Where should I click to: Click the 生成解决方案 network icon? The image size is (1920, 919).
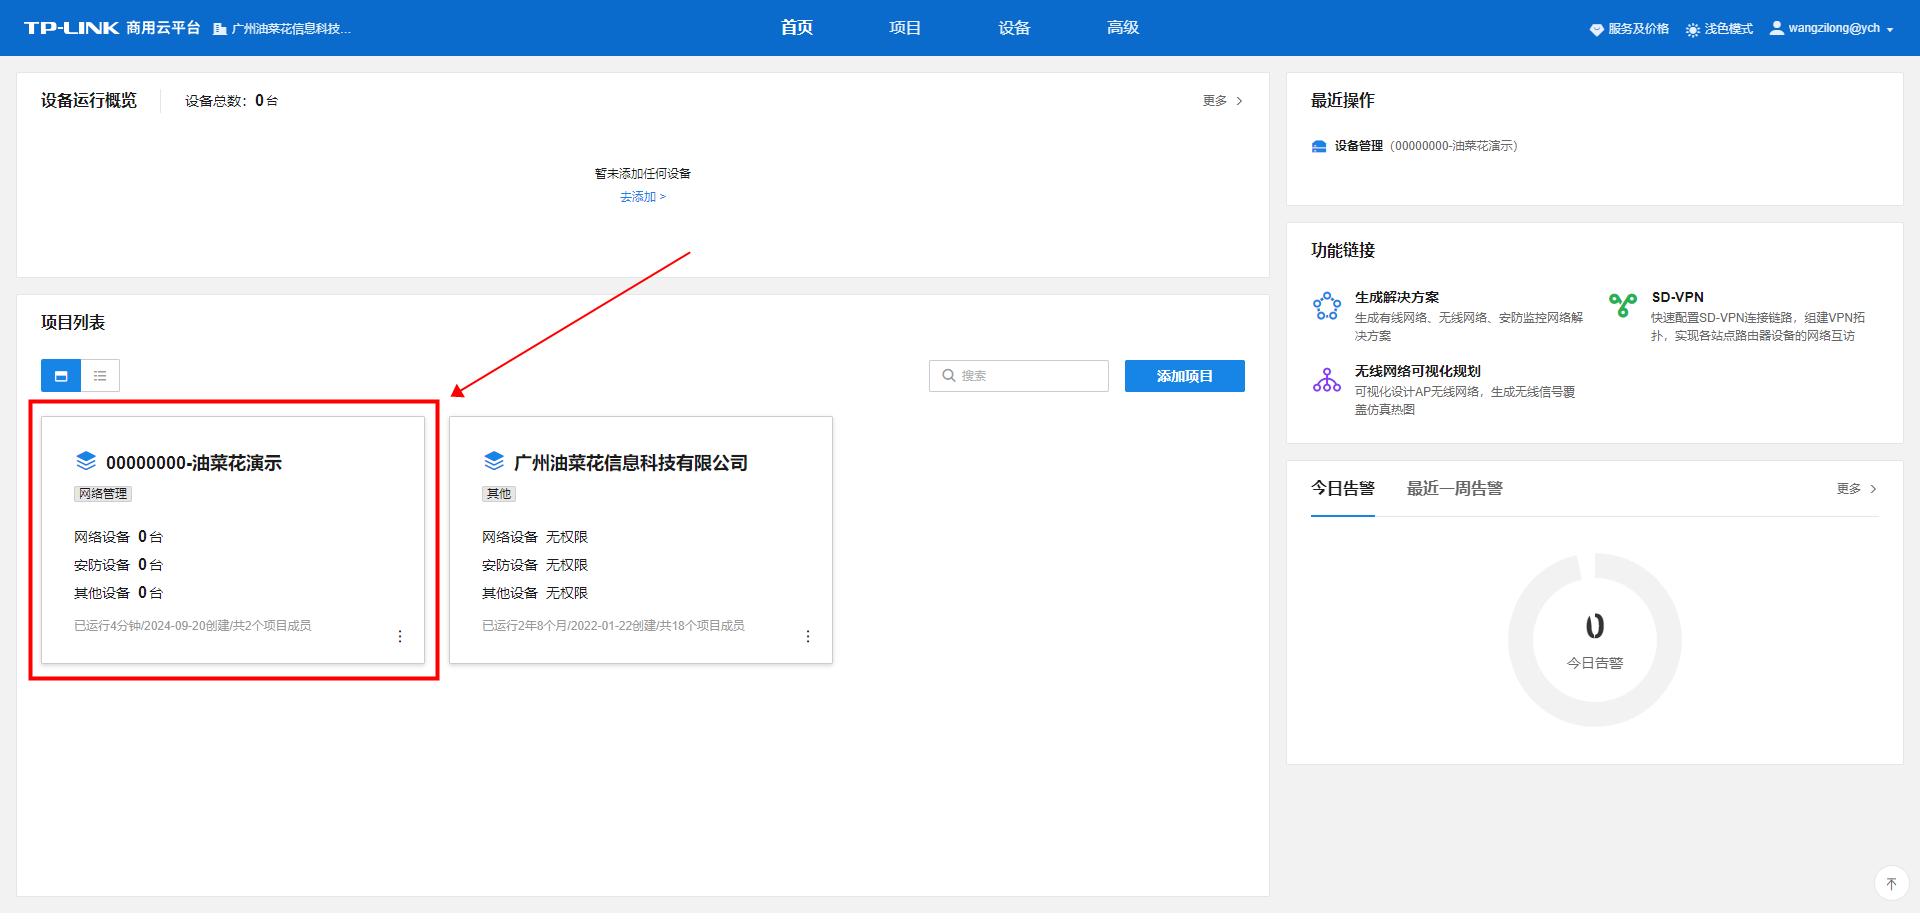click(1327, 306)
